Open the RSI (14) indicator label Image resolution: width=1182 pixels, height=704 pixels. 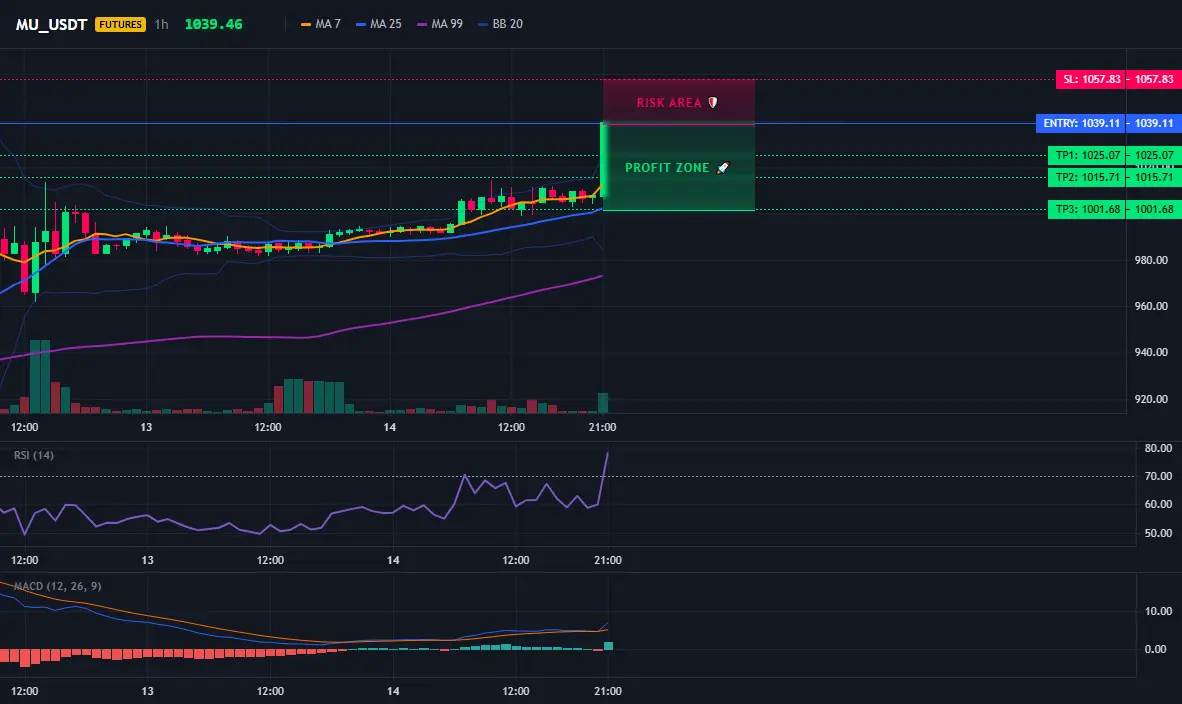[33, 455]
